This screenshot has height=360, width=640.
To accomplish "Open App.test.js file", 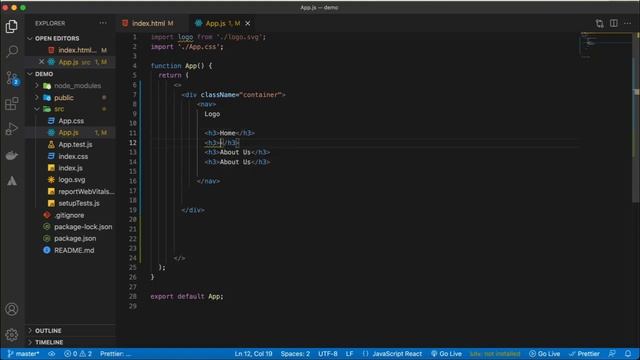I will 75,144.
